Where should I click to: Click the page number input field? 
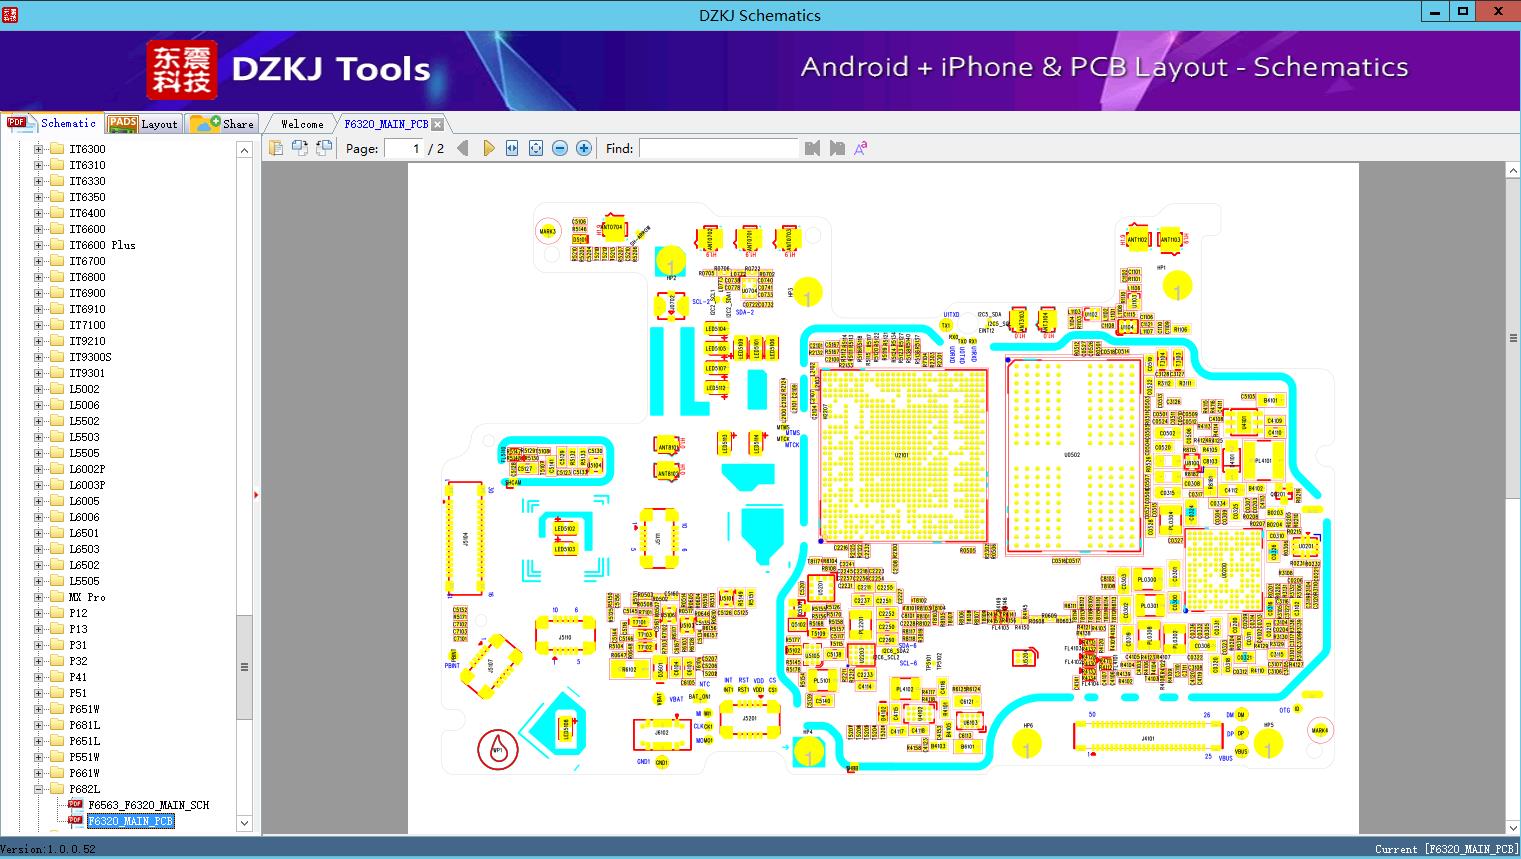tap(404, 148)
